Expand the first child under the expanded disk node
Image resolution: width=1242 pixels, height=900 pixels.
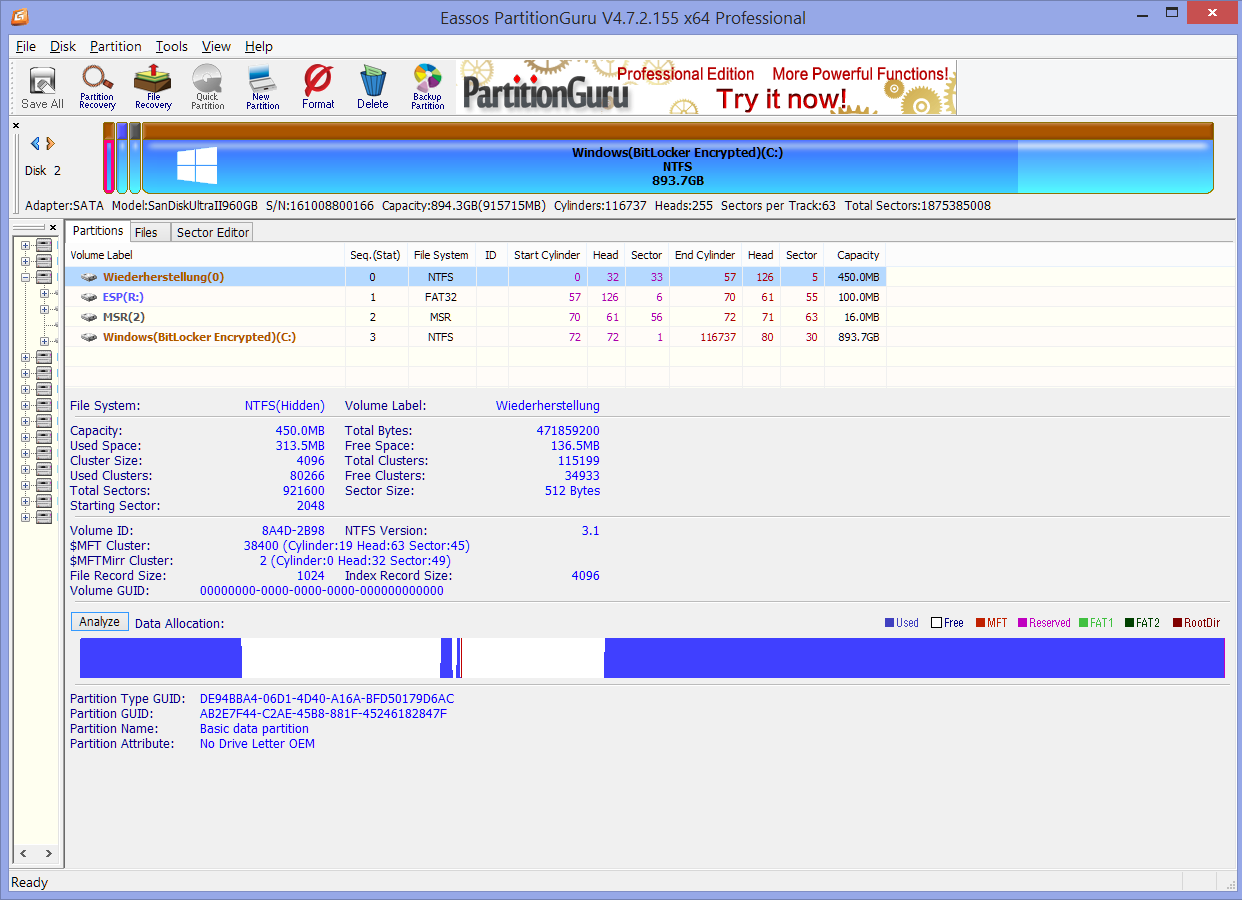tap(43, 293)
